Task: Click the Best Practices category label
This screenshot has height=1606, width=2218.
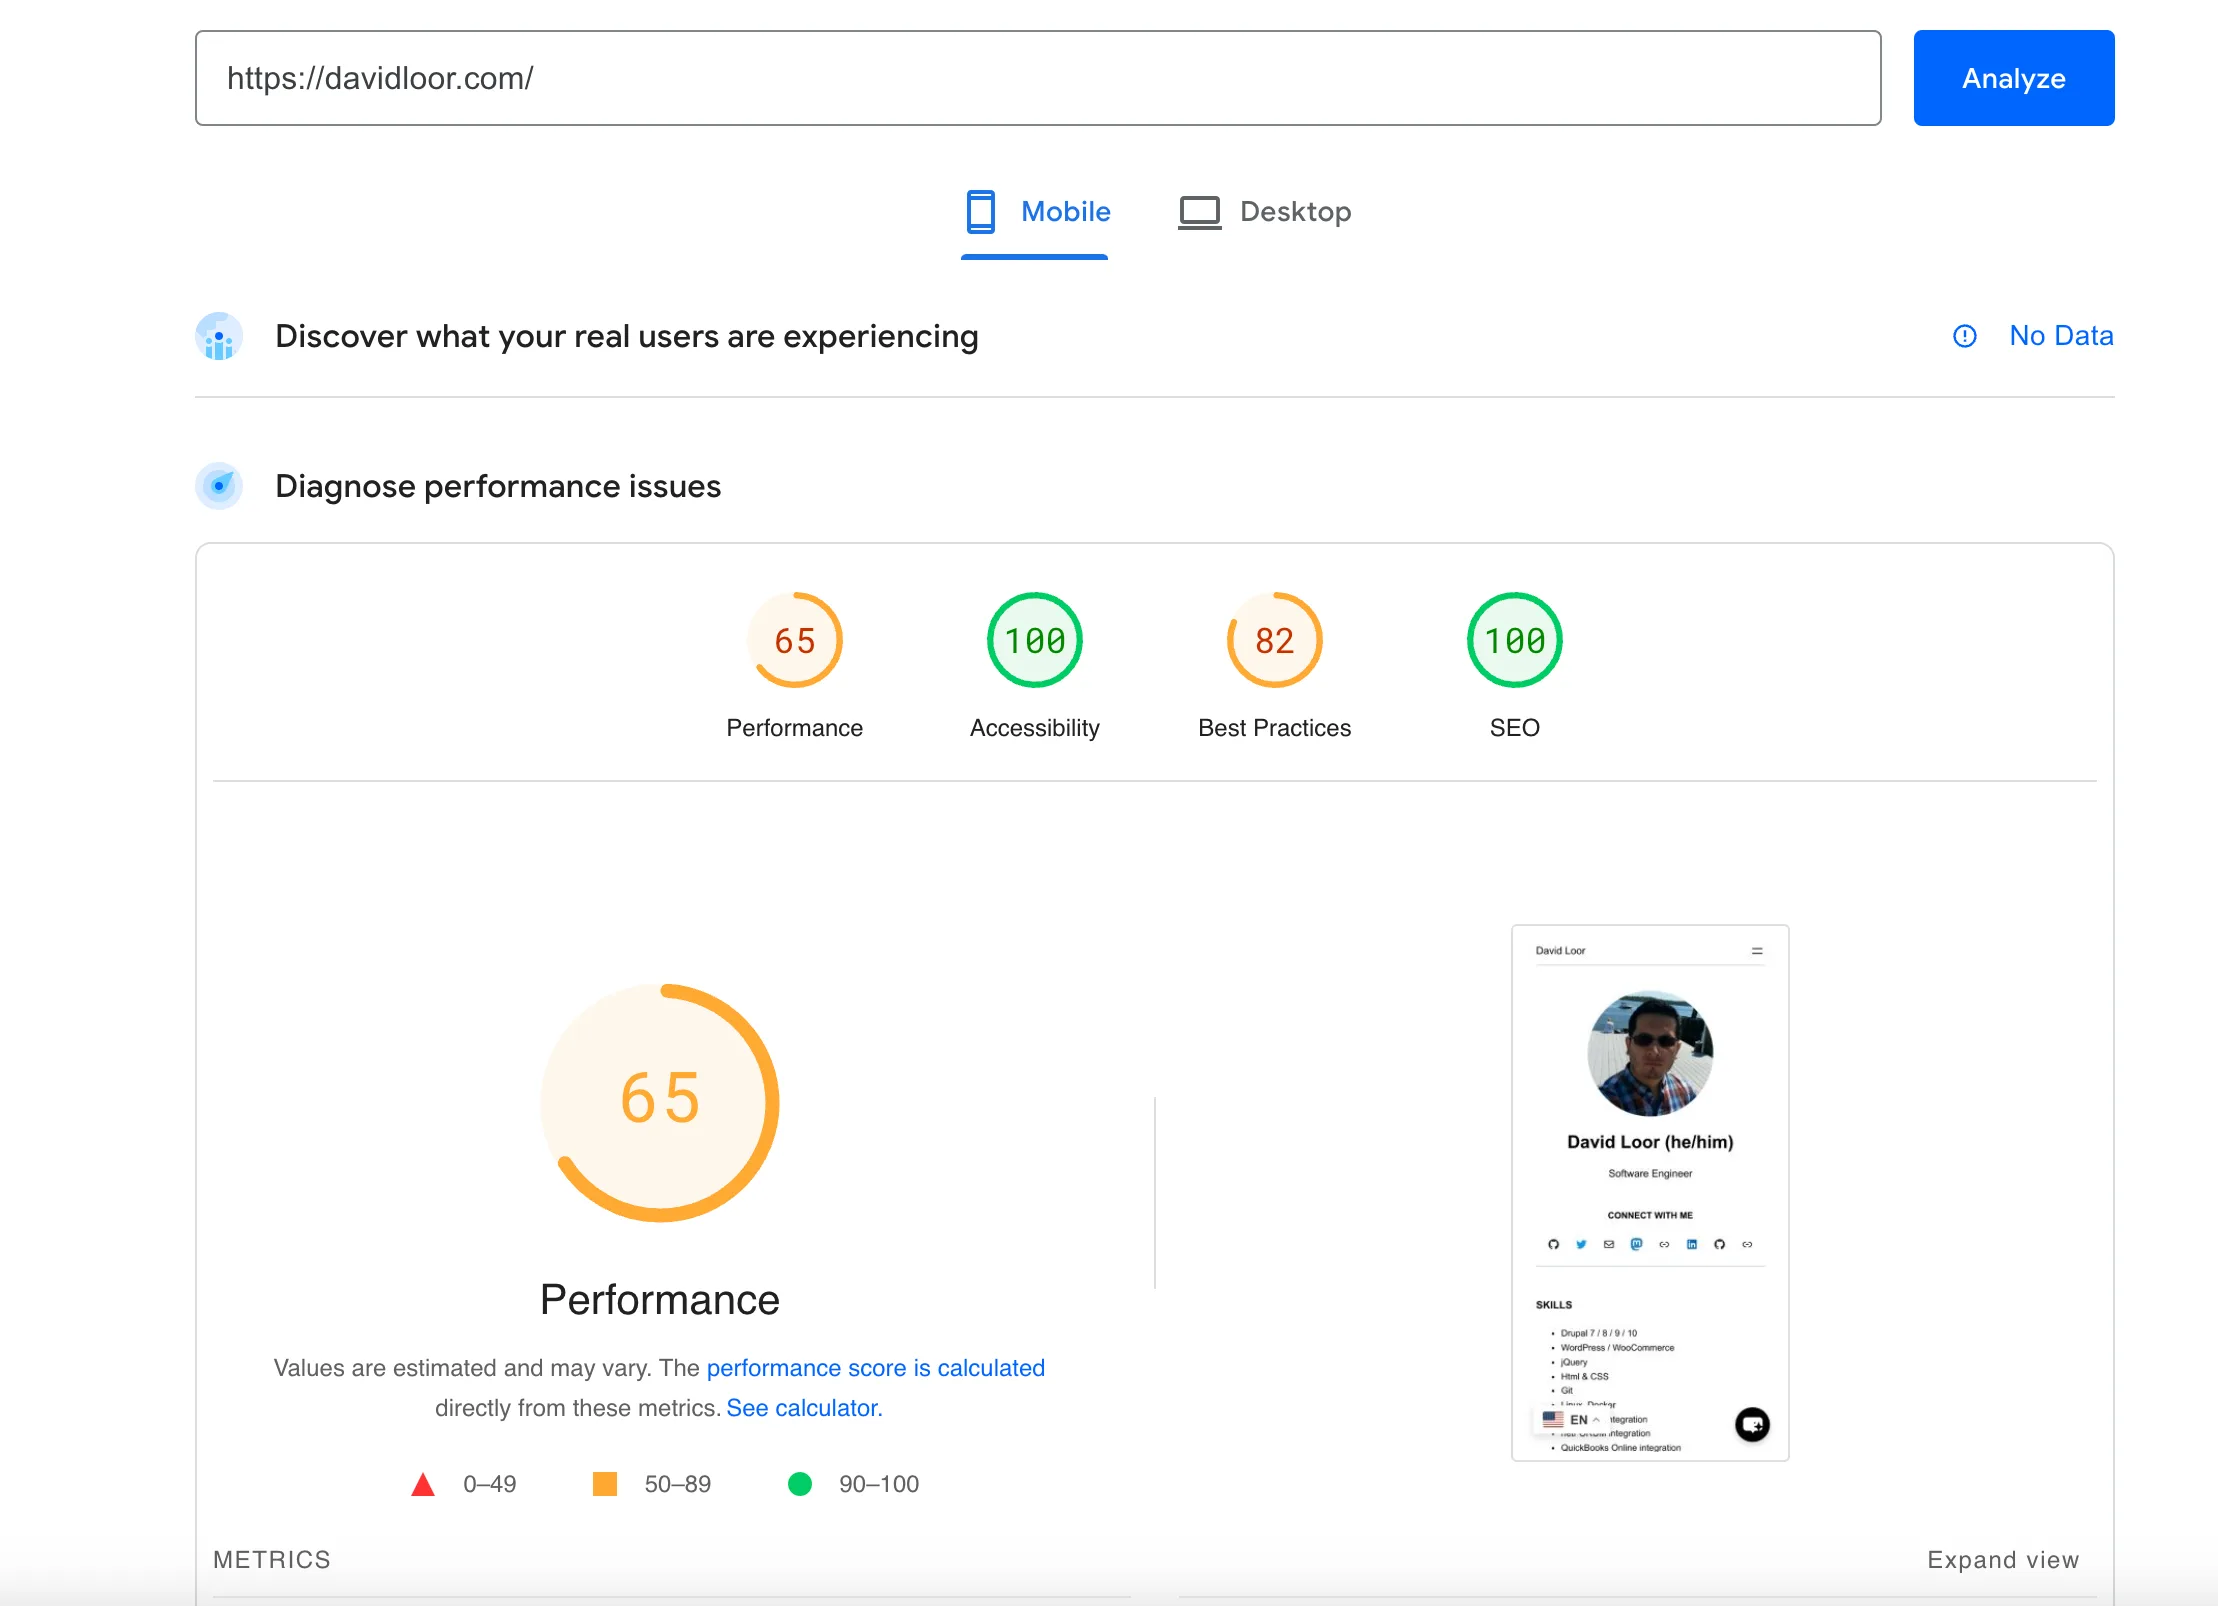Action: (x=1275, y=728)
